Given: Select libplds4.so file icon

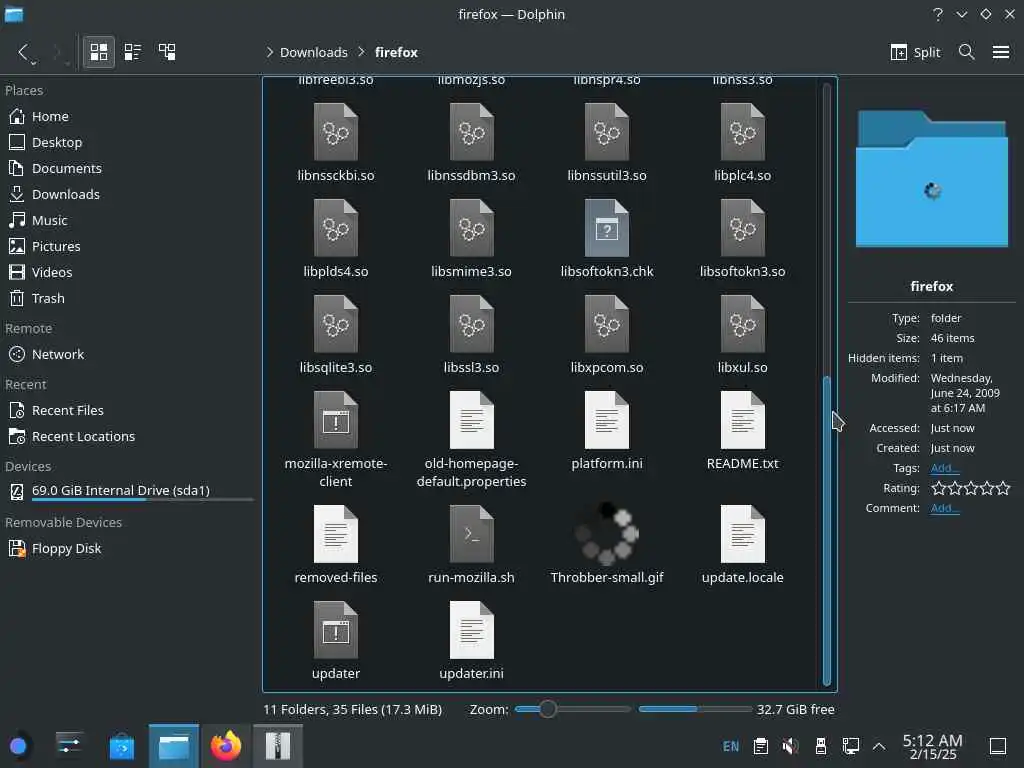Looking at the screenshot, I should point(336,228).
